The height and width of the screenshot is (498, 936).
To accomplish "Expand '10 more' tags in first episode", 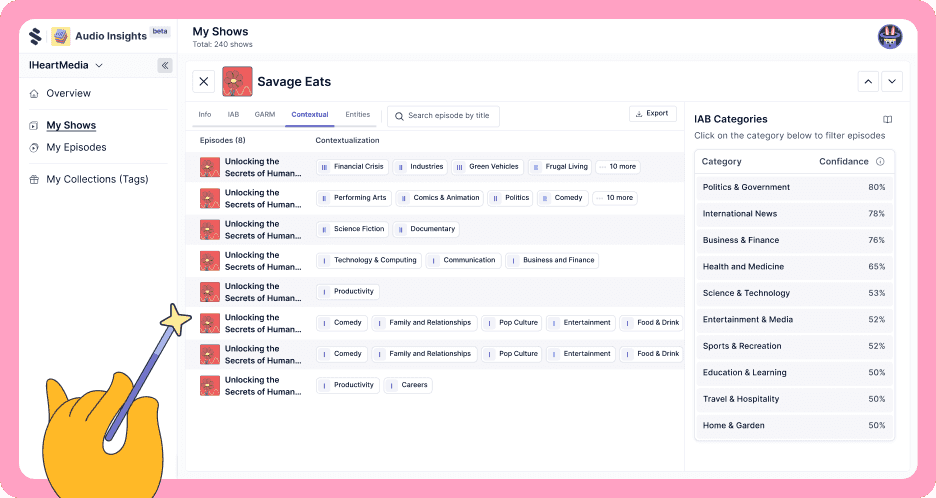I will (x=617, y=167).
